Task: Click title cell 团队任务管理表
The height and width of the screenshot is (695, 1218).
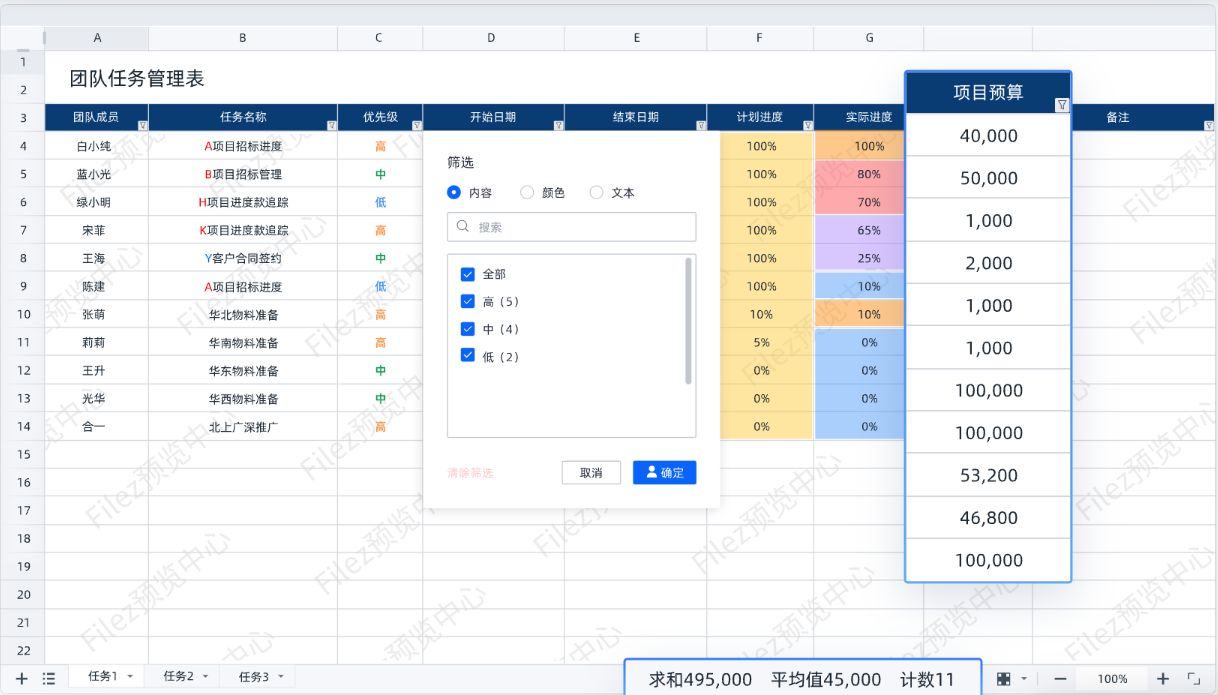Action: [x=137, y=78]
